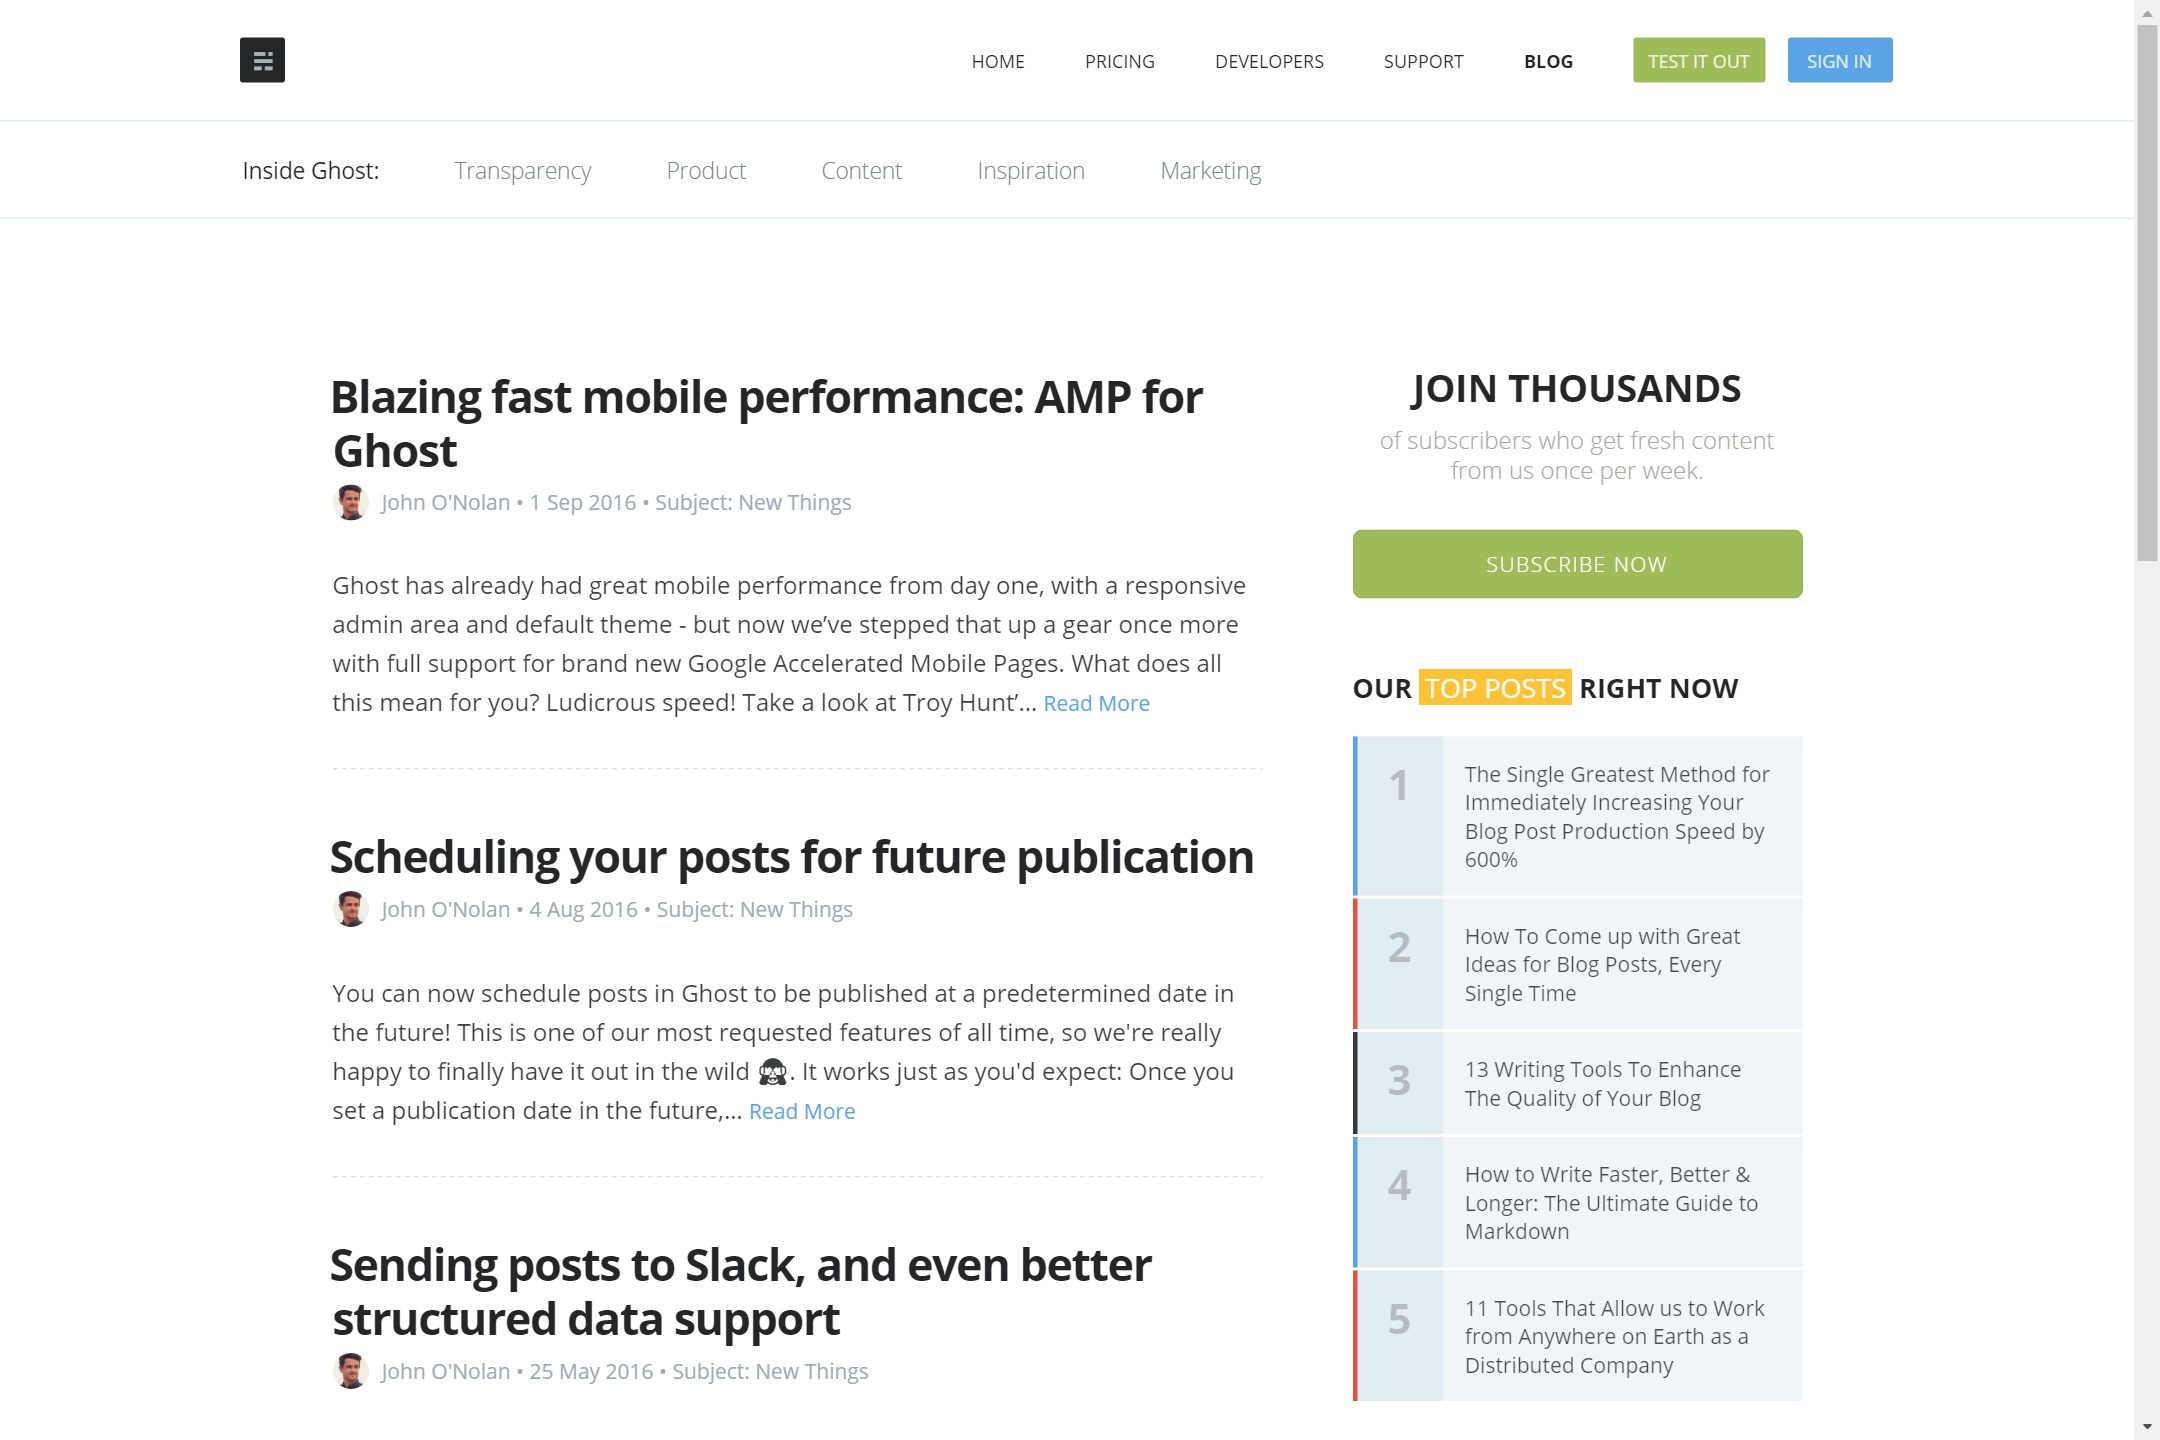This screenshot has height=1440, width=2160.
Task: Open top post number 3 Writing Tools
Action: click(x=1577, y=1083)
